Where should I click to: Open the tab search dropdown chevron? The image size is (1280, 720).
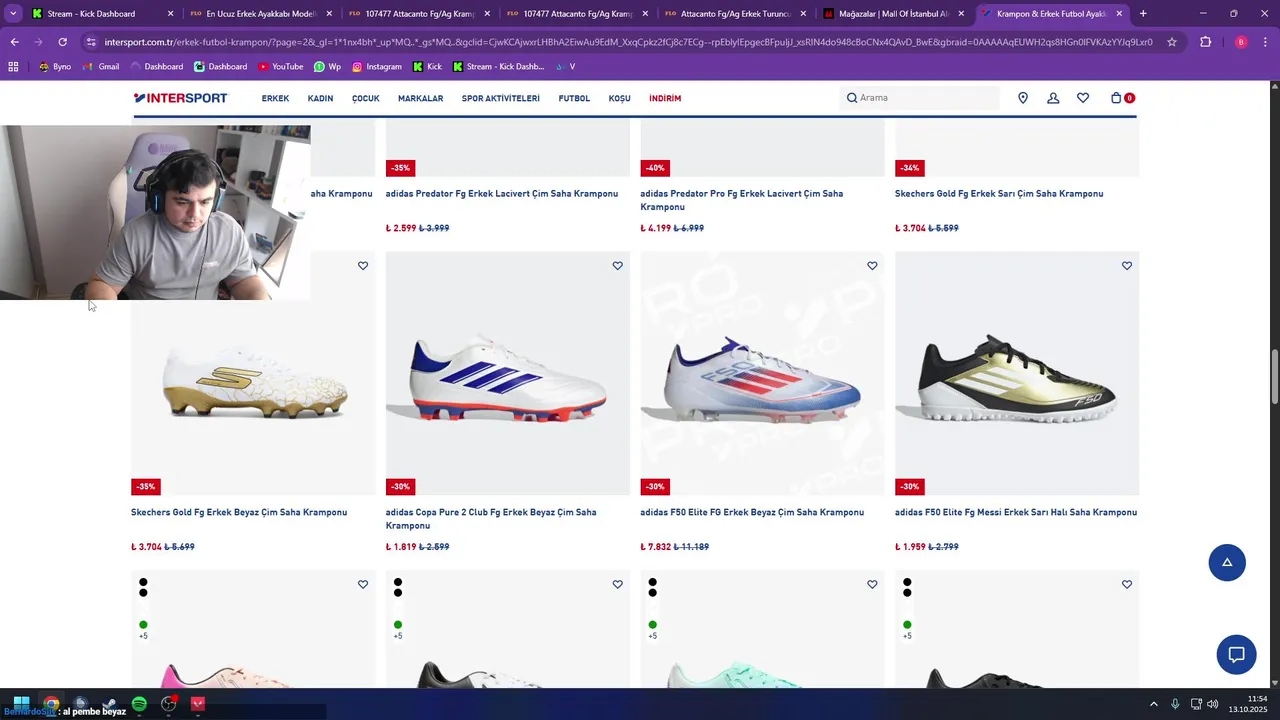[13, 14]
